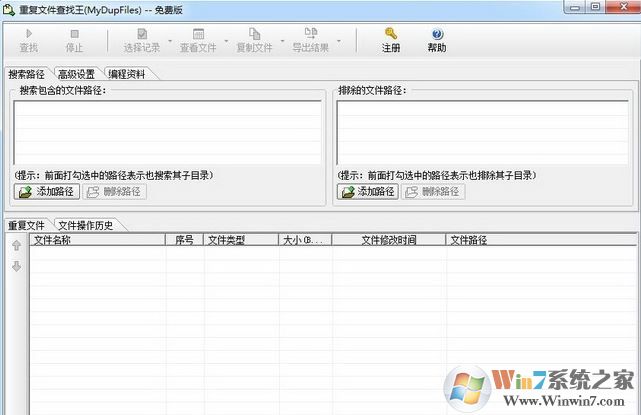The width and height of the screenshot is (641, 415).
Task: Click 删除路径 under excluded paths
Action: tap(433, 192)
